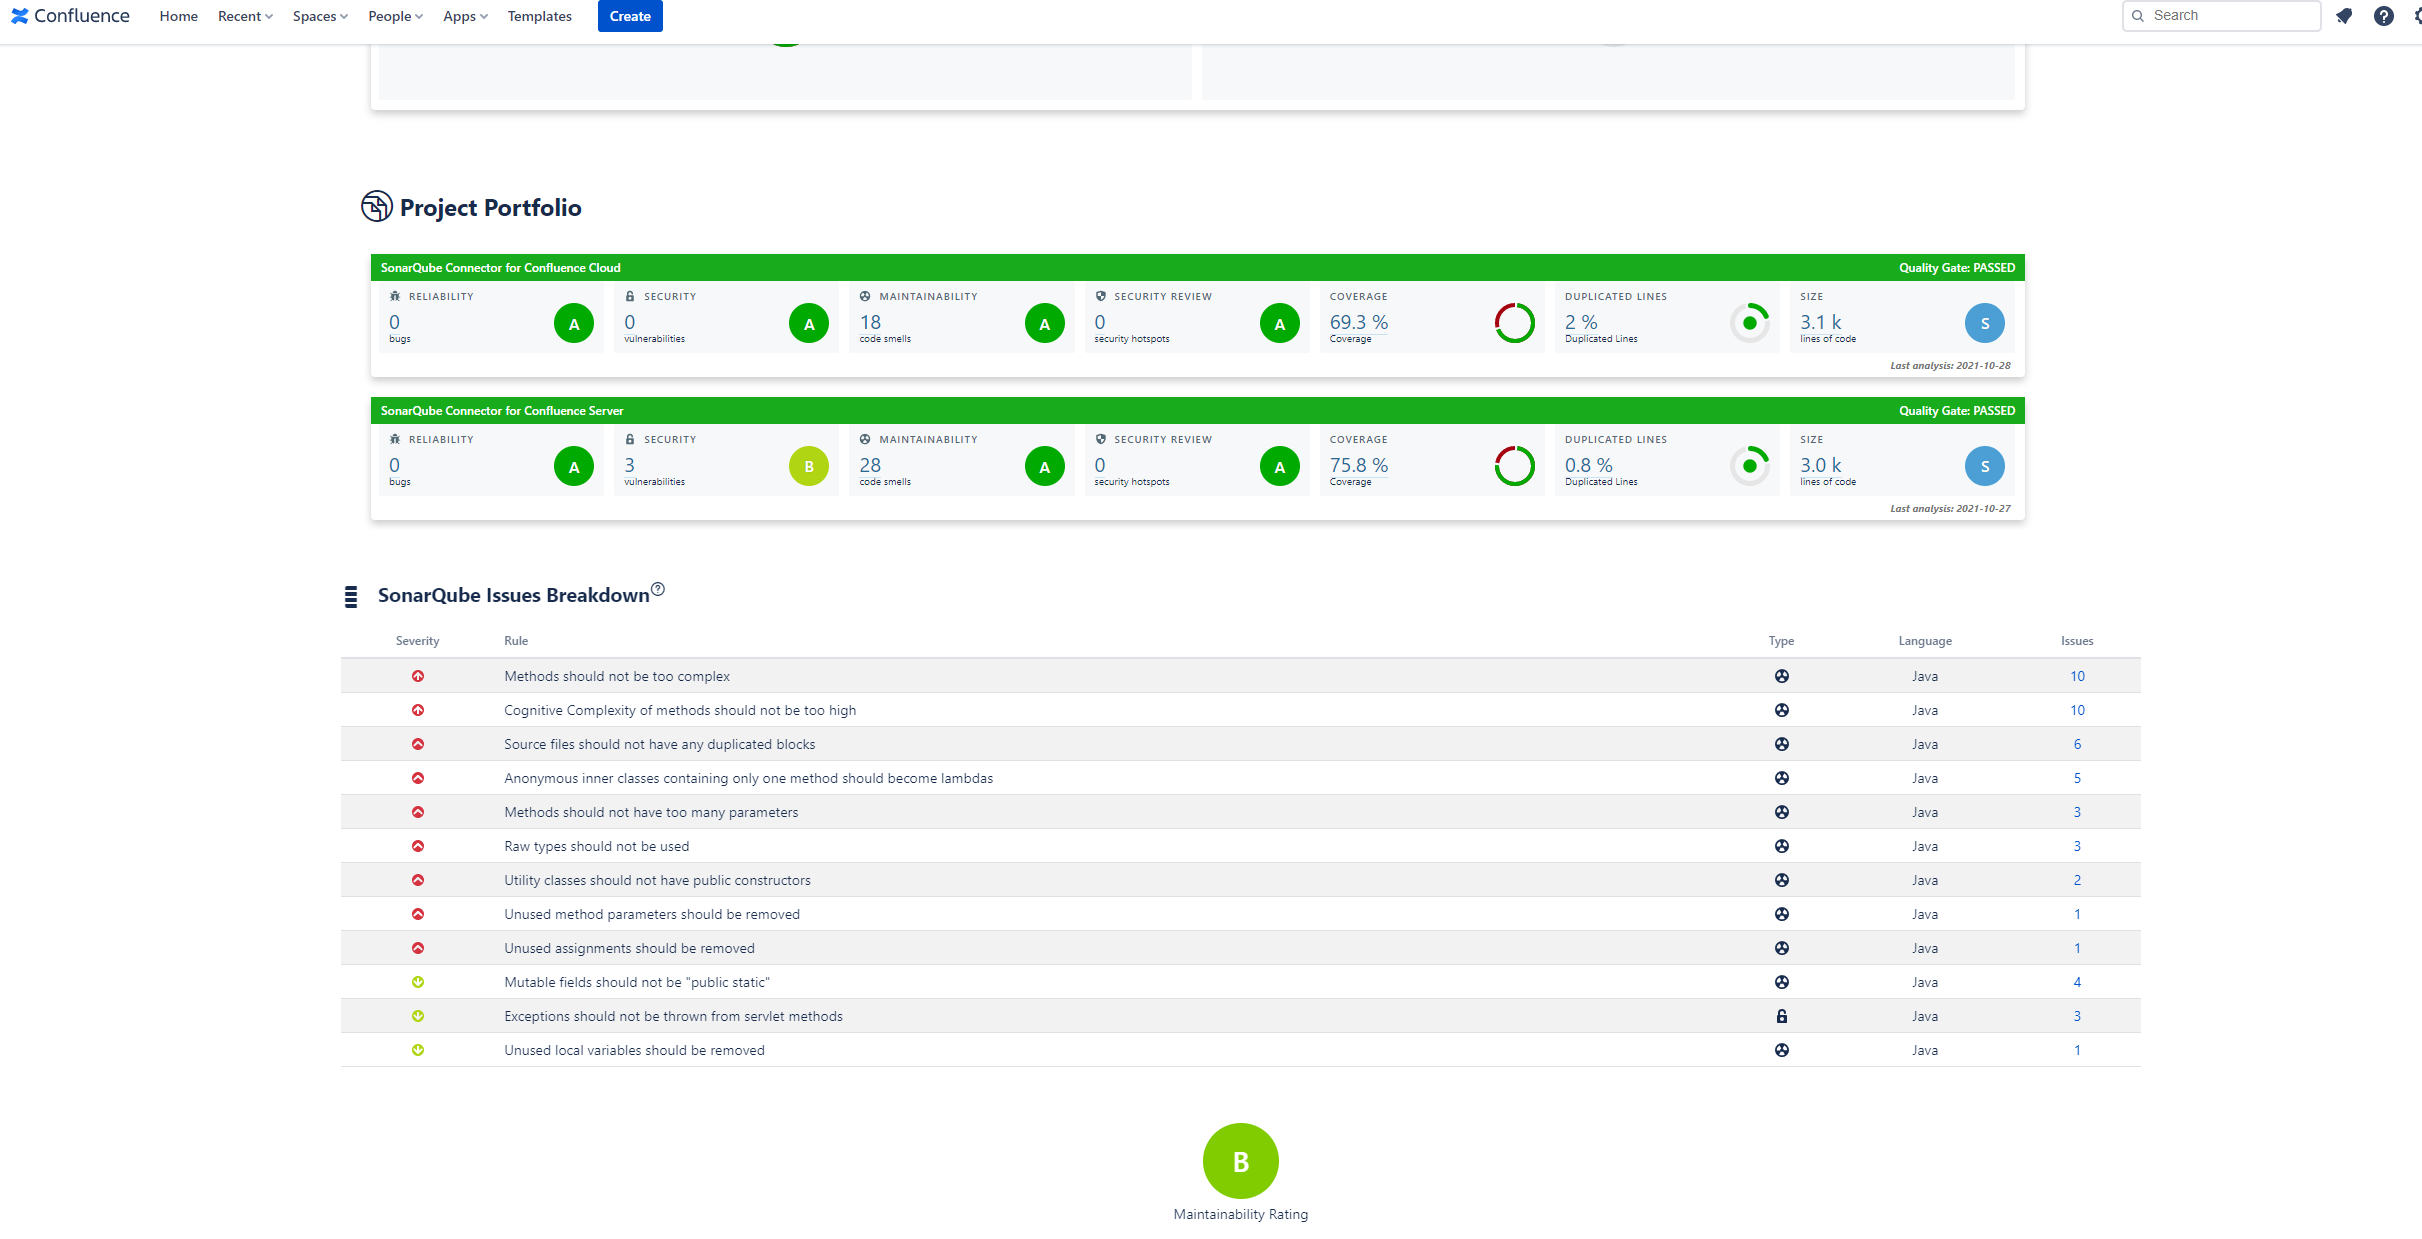Open the 10 issues for Cognitive Complexity rule

pos(2077,710)
